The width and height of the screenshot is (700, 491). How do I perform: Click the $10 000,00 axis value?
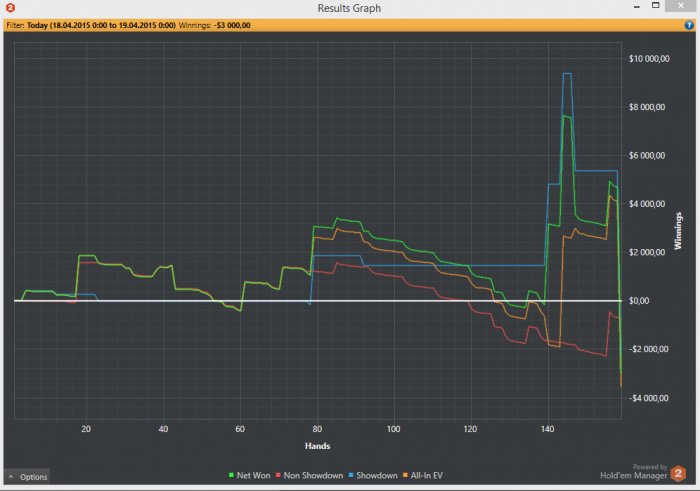pyautogui.click(x=652, y=58)
